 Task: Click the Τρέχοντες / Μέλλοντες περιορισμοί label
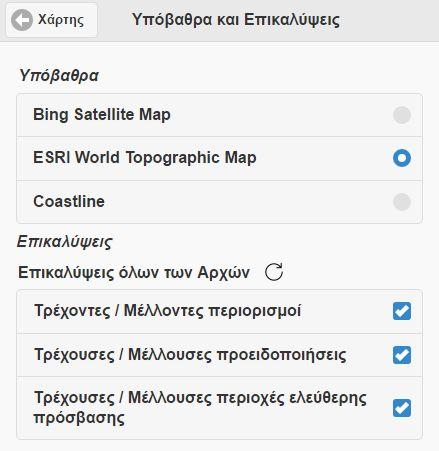click(168, 311)
